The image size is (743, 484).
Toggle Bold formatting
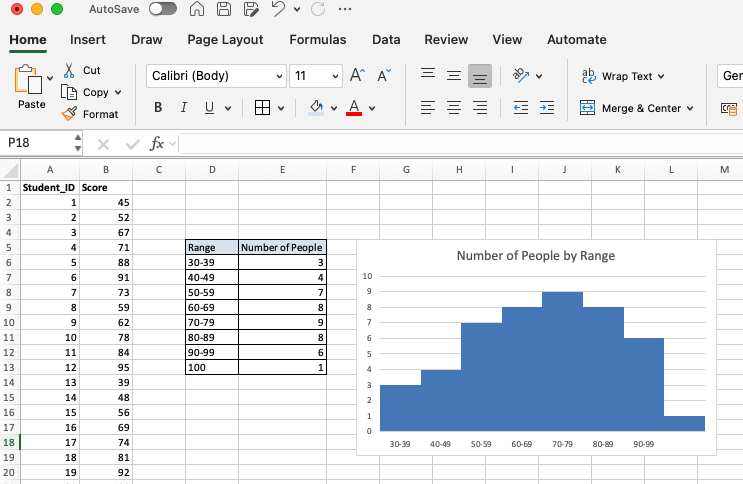click(158, 108)
